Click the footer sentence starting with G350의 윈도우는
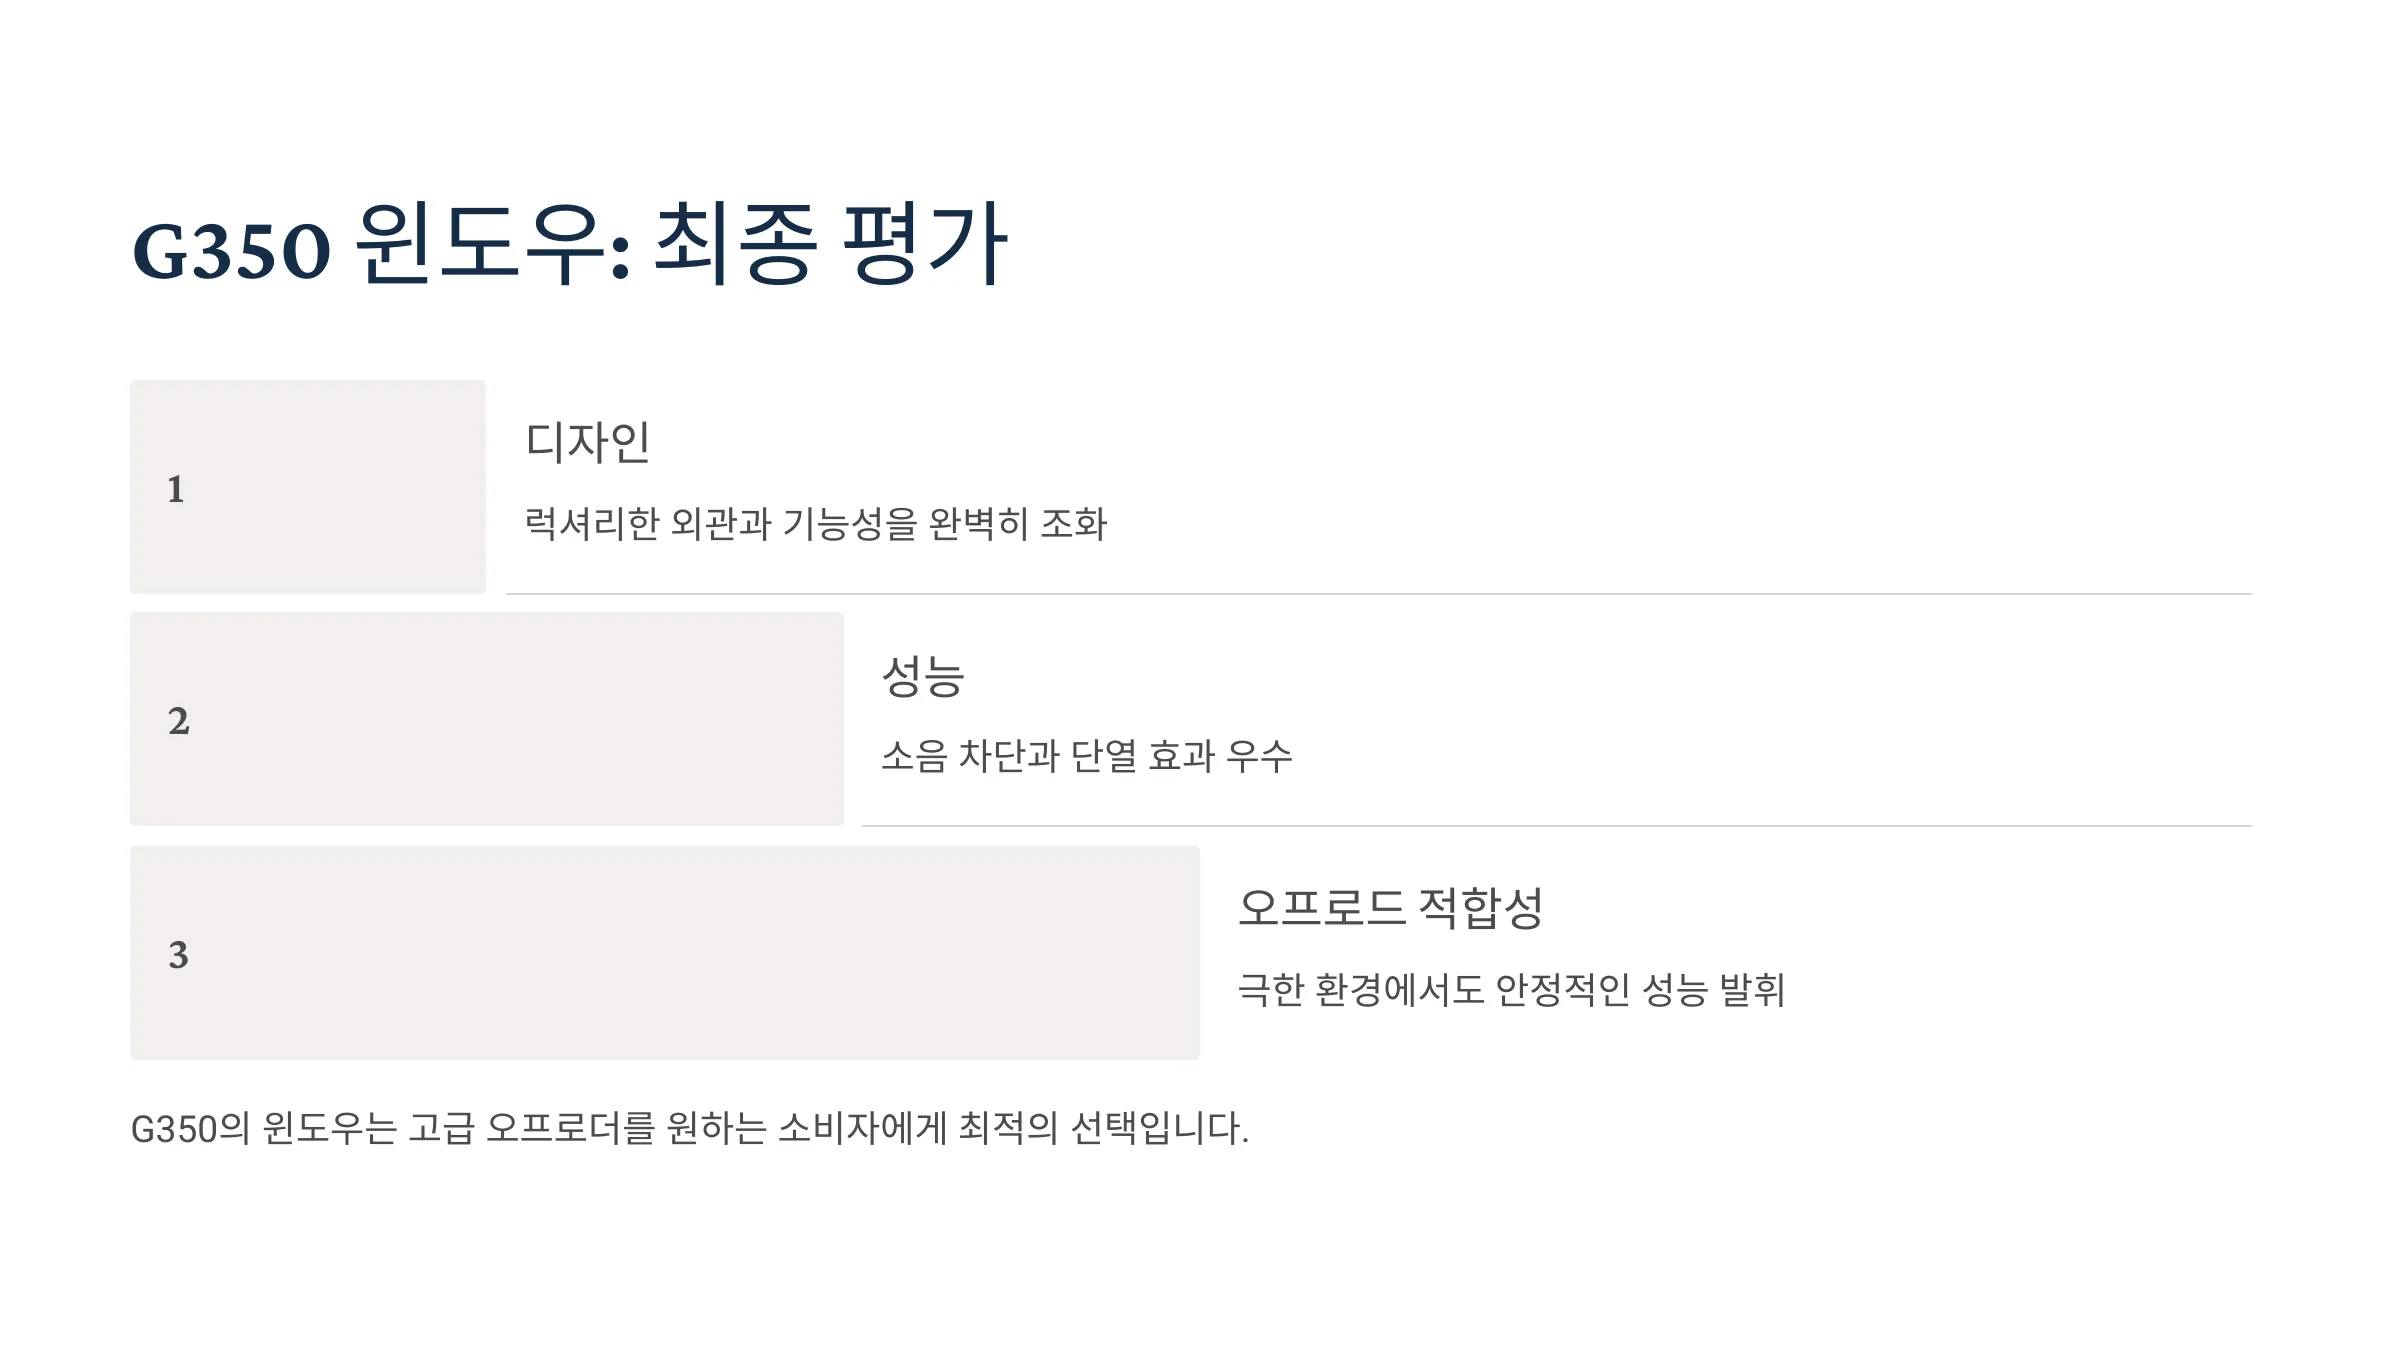 click(x=690, y=1128)
